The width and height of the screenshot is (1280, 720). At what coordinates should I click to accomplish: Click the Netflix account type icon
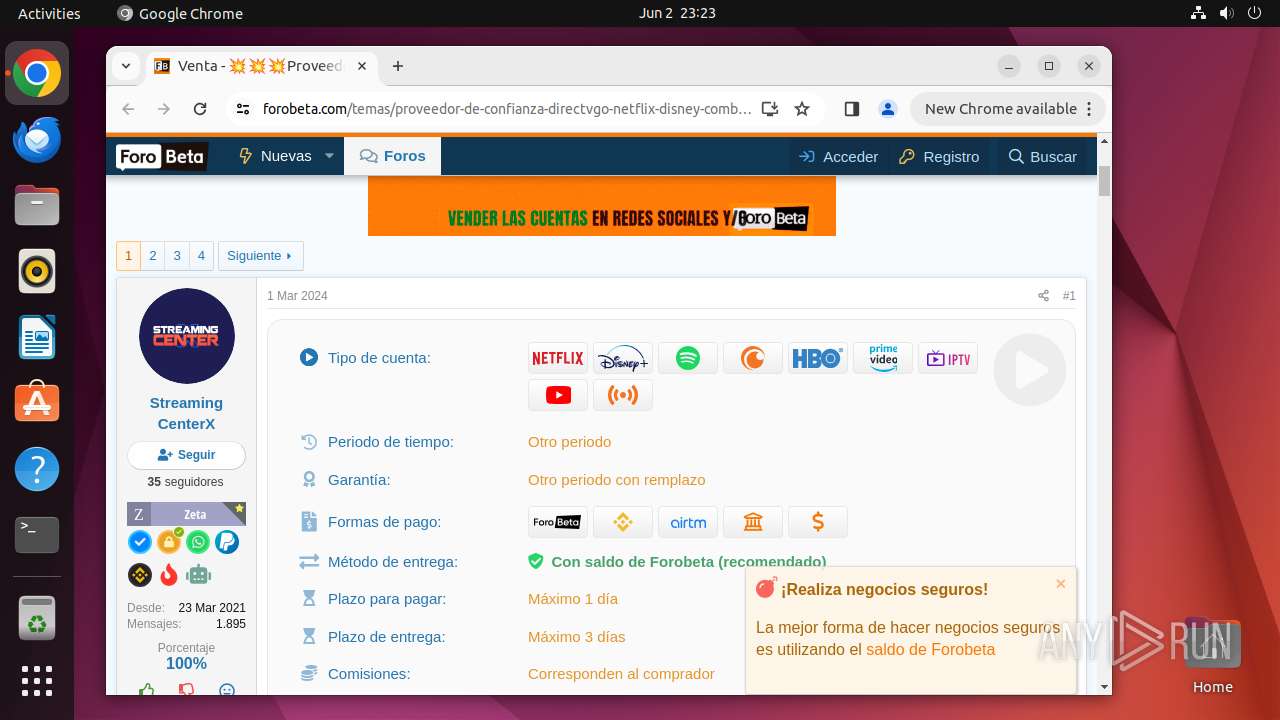(558, 358)
